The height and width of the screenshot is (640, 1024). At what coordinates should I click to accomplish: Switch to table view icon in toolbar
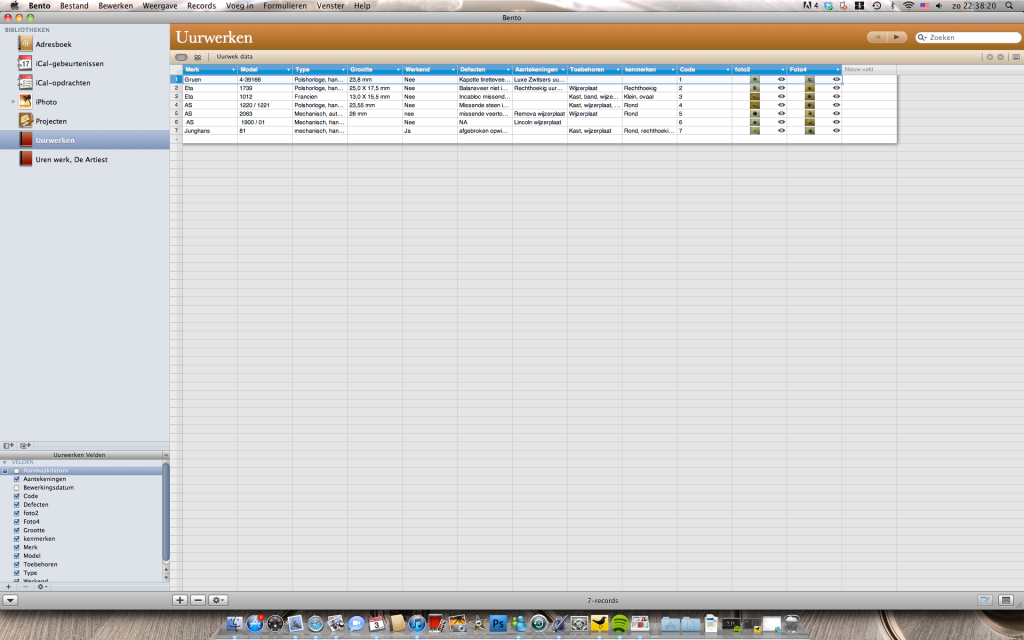pyautogui.click(x=182, y=57)
